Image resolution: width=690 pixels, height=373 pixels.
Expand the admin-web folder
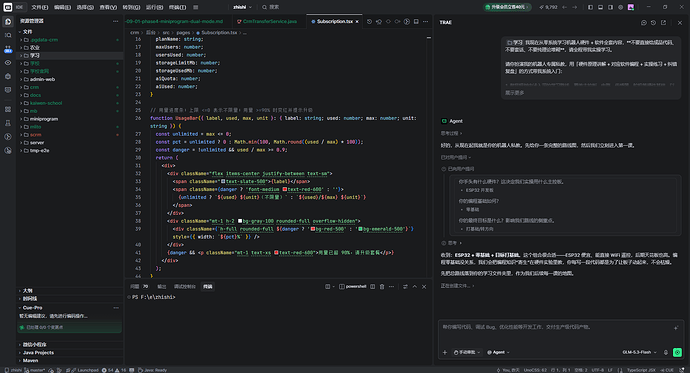[x=70, y=79]
